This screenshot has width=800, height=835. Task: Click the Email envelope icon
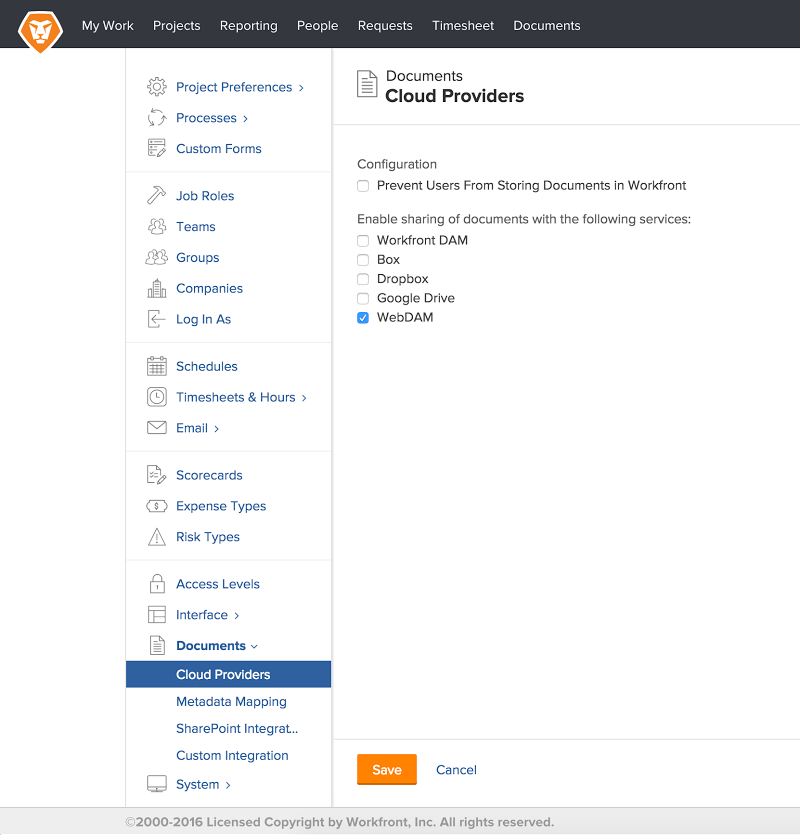pos(157,428)
